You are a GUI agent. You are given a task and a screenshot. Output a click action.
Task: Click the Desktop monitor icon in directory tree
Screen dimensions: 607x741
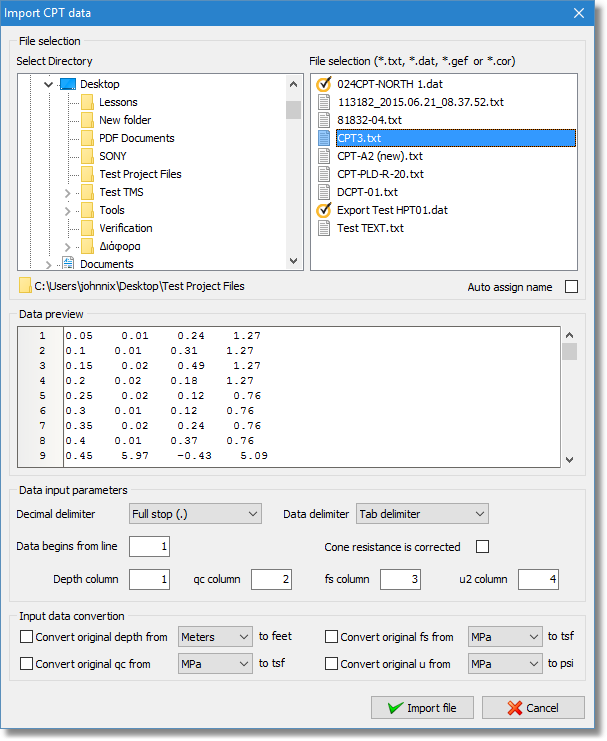68,84
